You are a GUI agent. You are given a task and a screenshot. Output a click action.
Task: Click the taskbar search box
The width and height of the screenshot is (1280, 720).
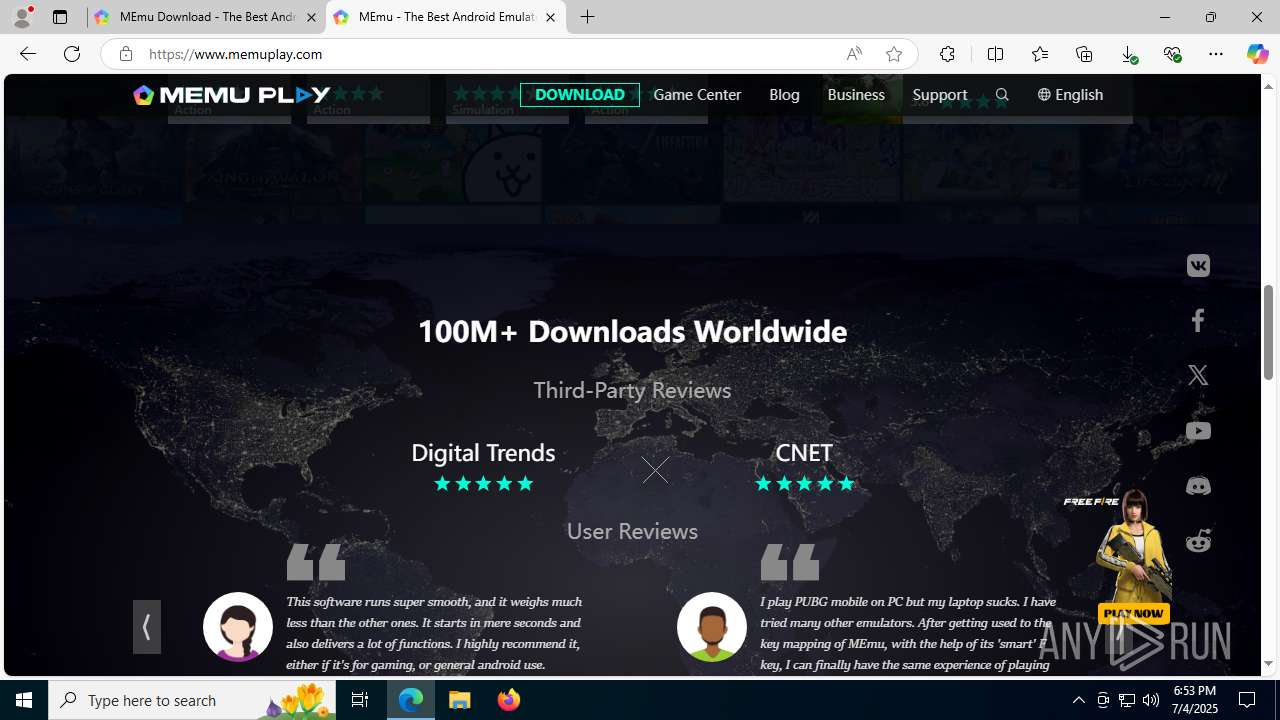(x=192, y=700)
